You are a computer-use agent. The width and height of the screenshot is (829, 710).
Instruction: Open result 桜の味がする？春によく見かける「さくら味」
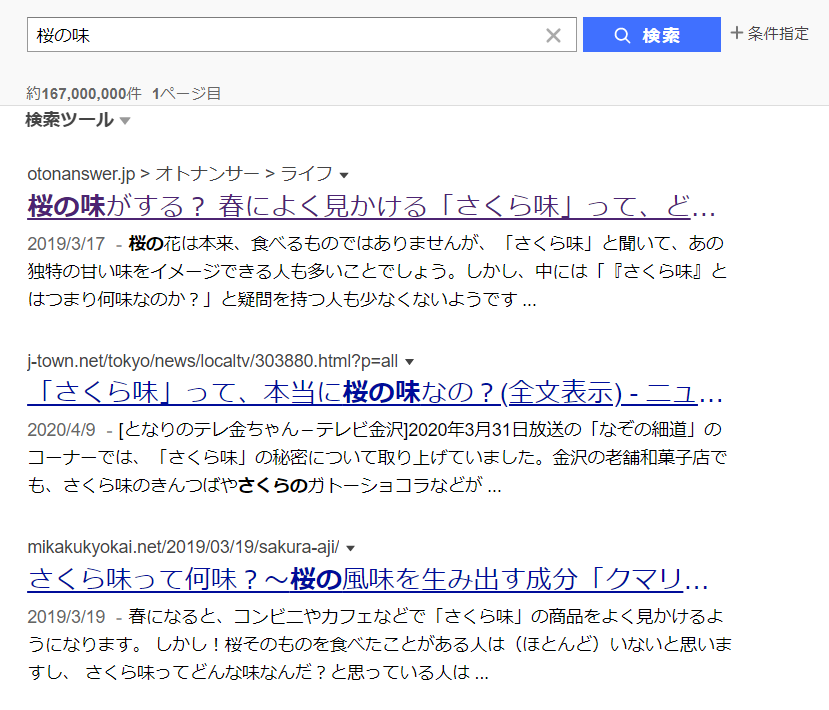(x=371, y=206)
